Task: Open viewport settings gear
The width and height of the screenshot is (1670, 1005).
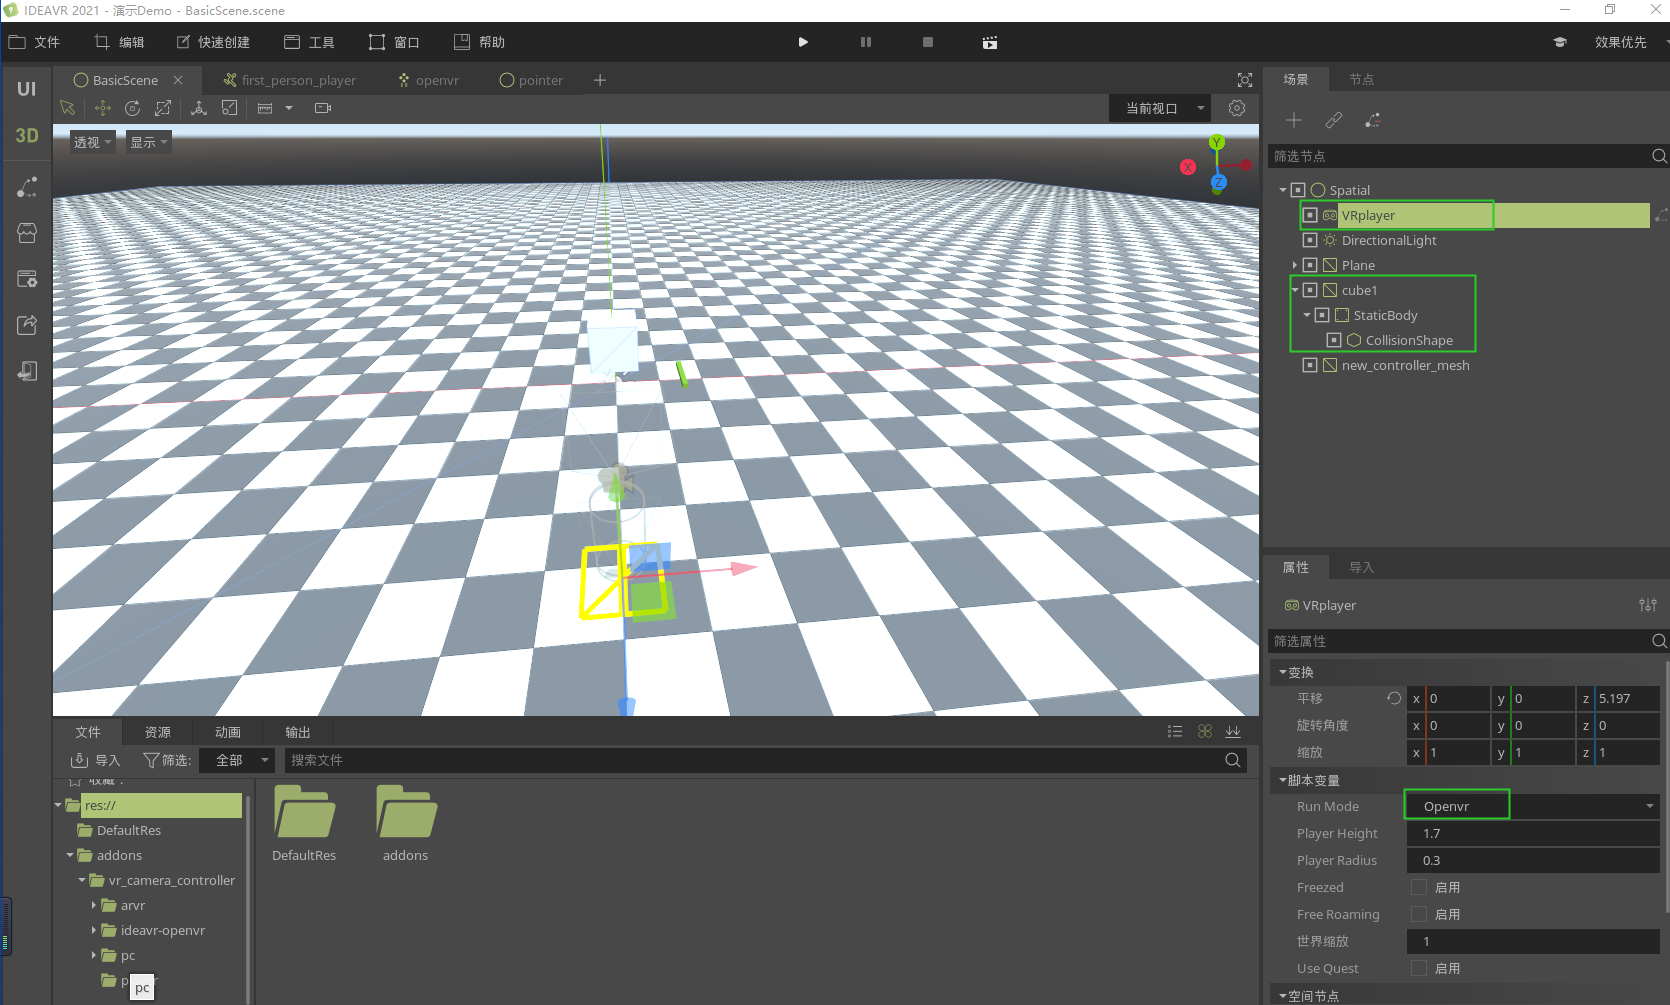Action: (1237, 108)
